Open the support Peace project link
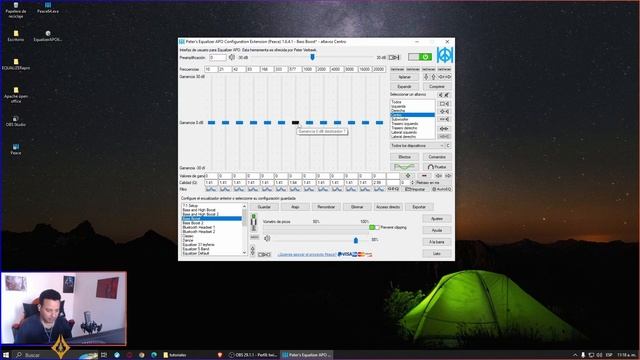Screen dimensions: 640x360 (x=307, y=254)
